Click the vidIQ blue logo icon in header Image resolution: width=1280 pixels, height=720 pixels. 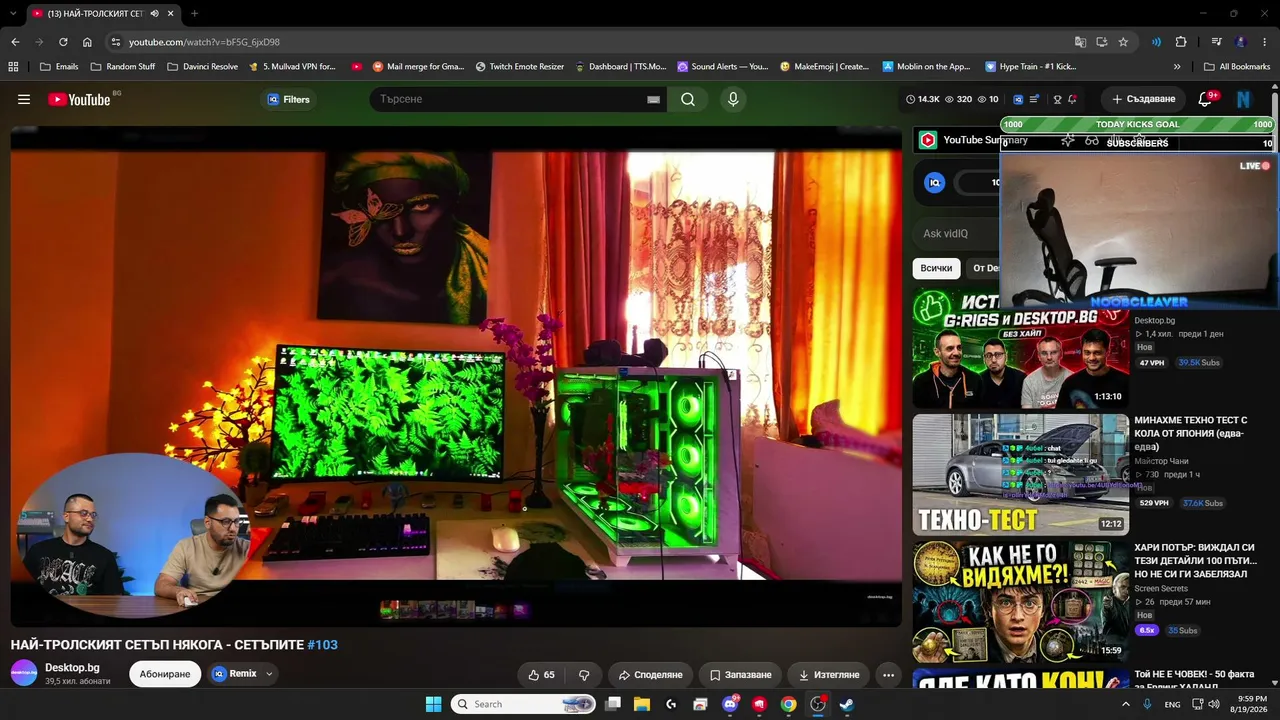1018,99
